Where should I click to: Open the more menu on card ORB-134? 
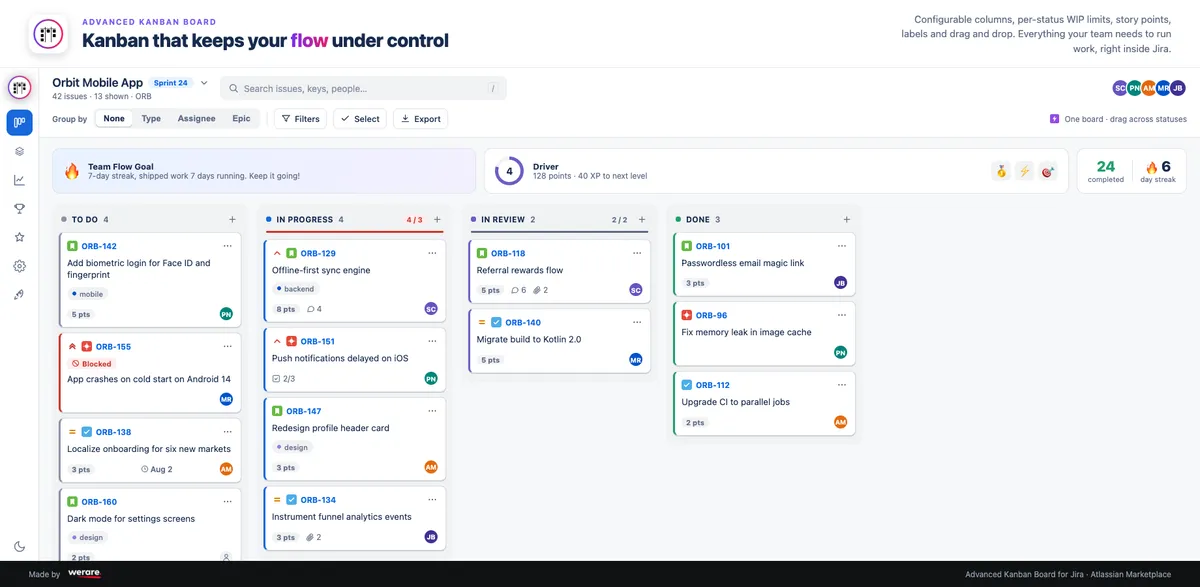click(x=433, y=499)
